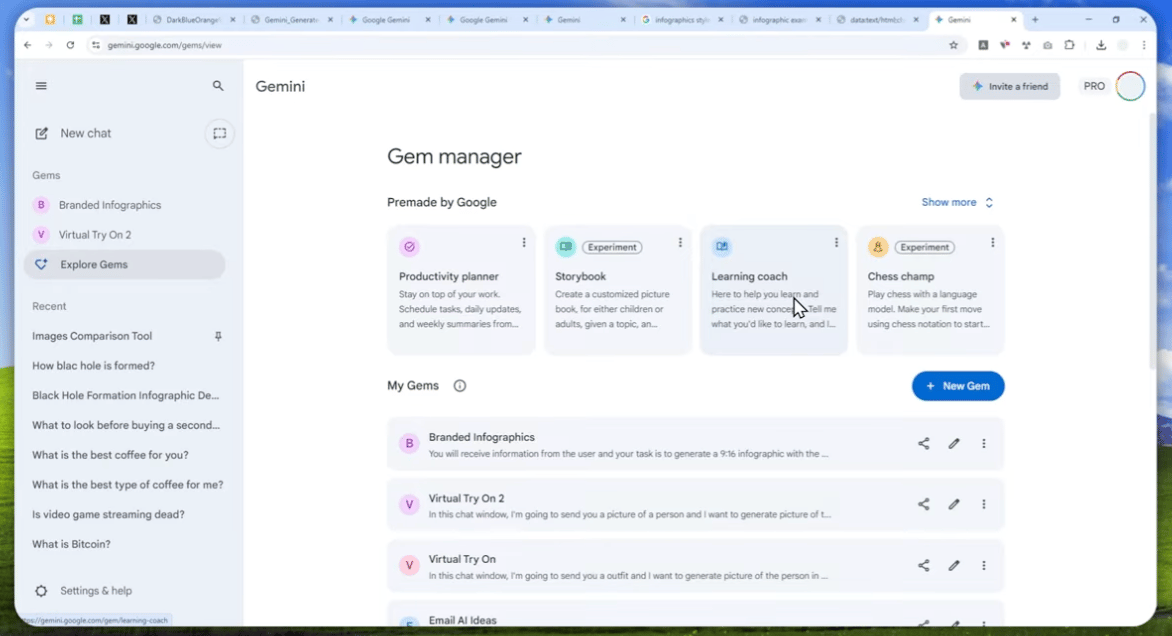
Task: Open Virtual Try On gem in list
Action: (695, 566)
